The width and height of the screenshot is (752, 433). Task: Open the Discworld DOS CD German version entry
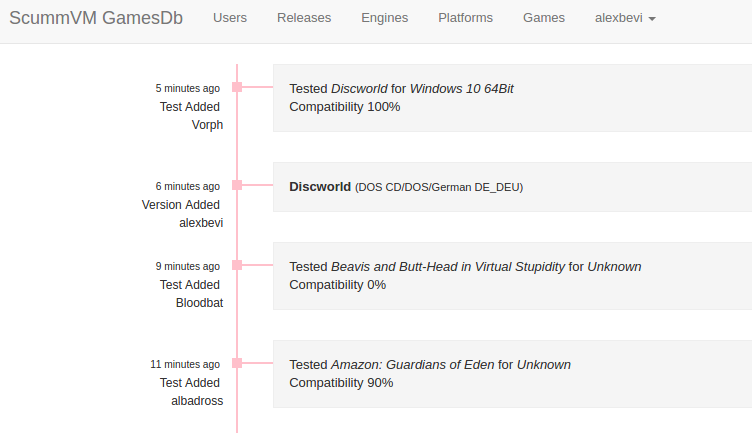coord(512,187)
